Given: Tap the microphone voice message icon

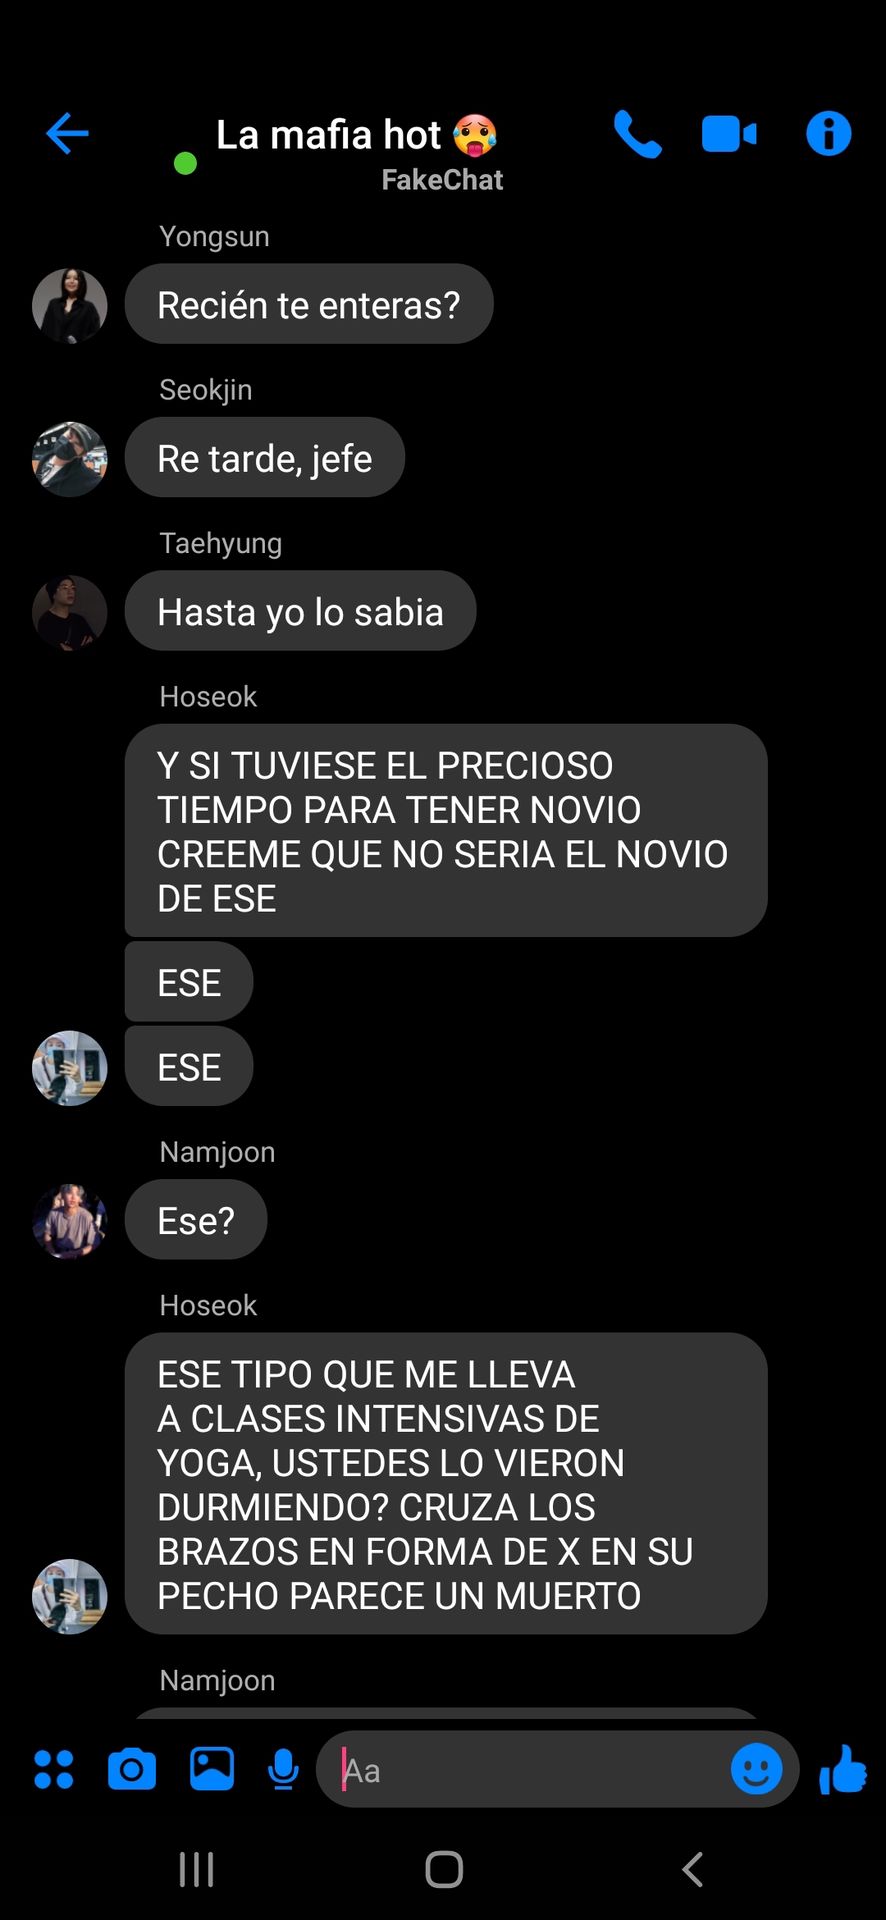Looking at the screenshot, I should (284, 1769).
